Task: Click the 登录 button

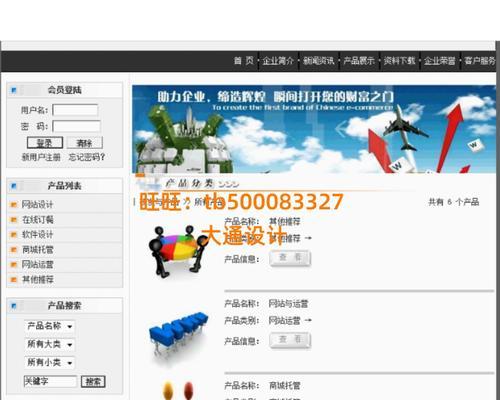Action: [x=45, y=143]
